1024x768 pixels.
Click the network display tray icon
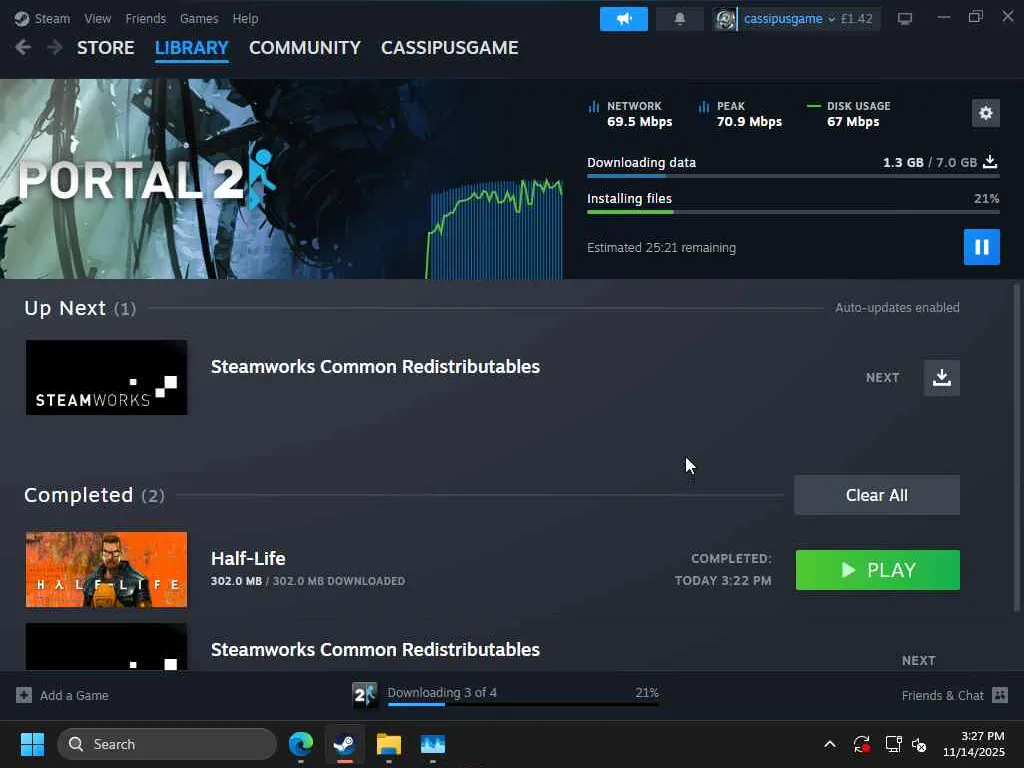click(x=893, y=744)
